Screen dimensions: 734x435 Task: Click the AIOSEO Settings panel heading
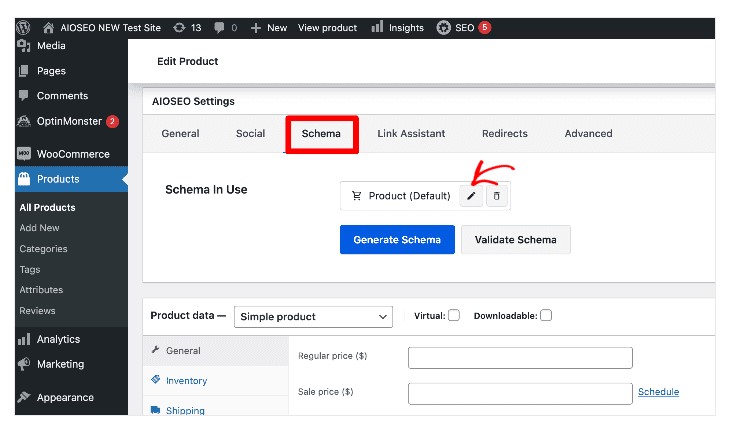pyautogui.click(x=193, y=101)
